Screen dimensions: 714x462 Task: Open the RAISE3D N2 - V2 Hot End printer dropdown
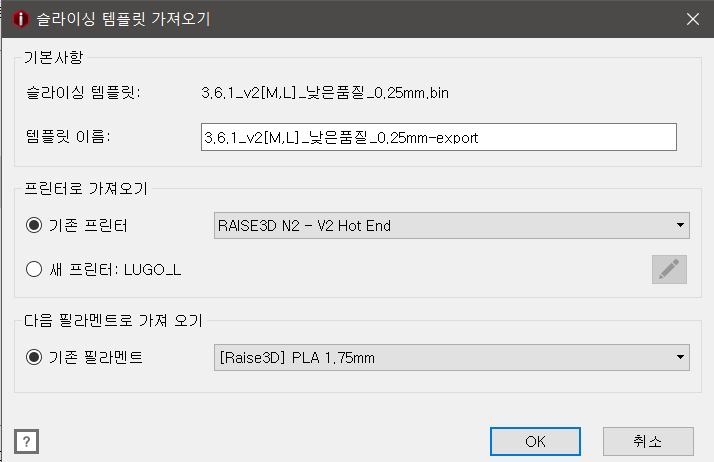pos(452,225)
